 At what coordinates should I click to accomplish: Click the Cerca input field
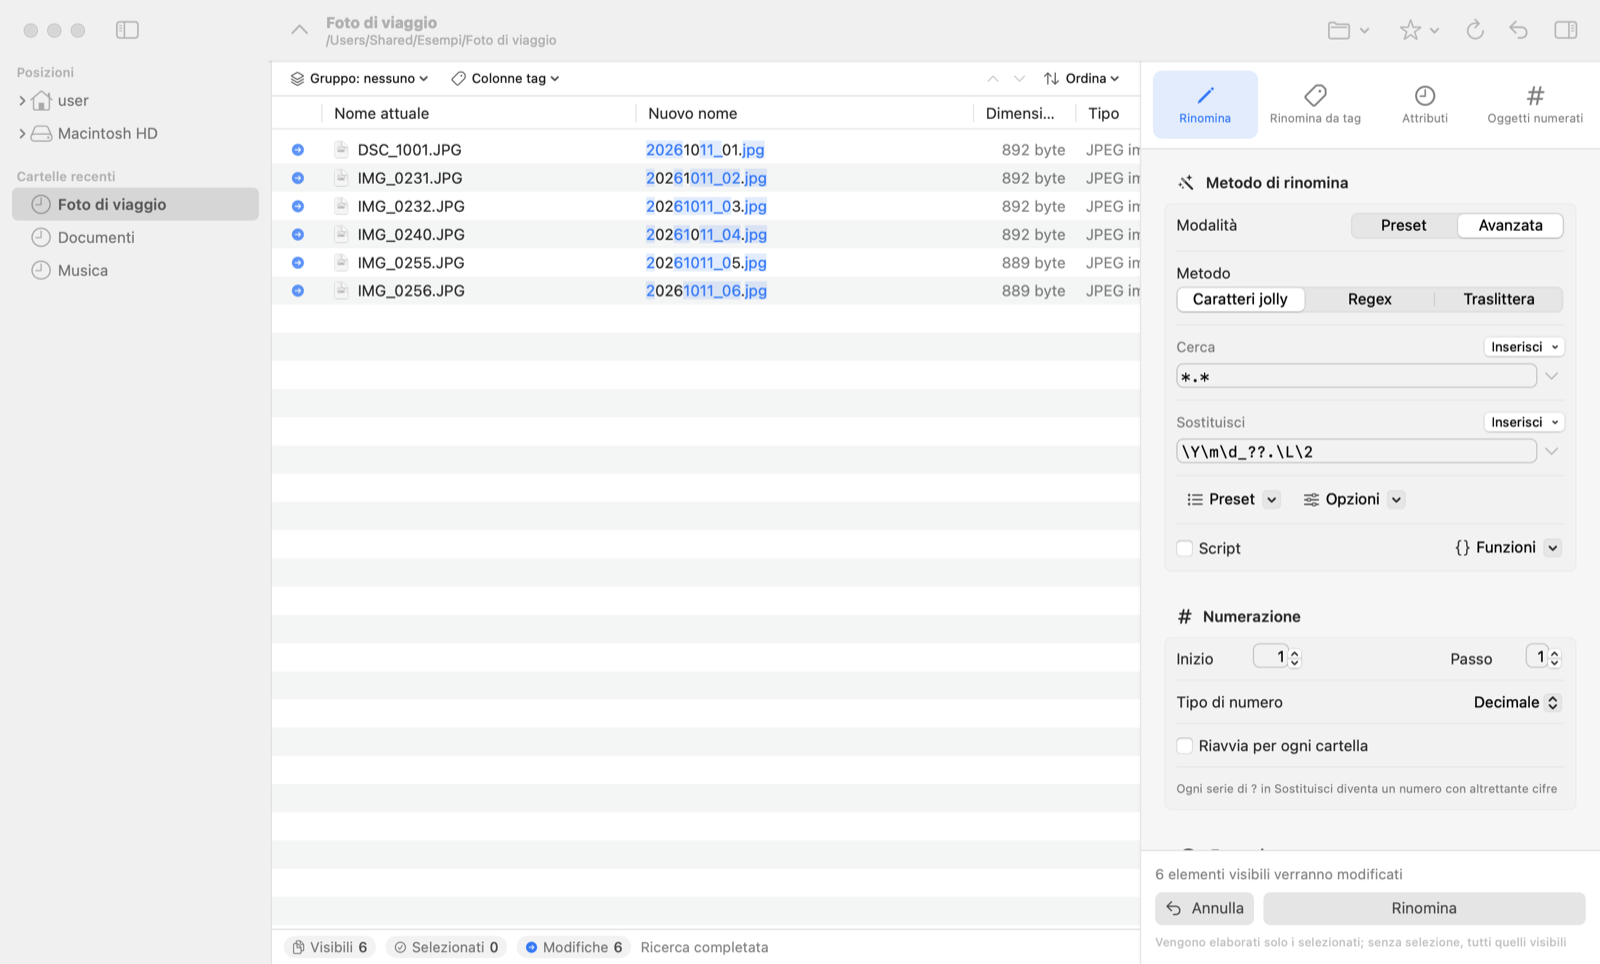[x=1356, y=377]
